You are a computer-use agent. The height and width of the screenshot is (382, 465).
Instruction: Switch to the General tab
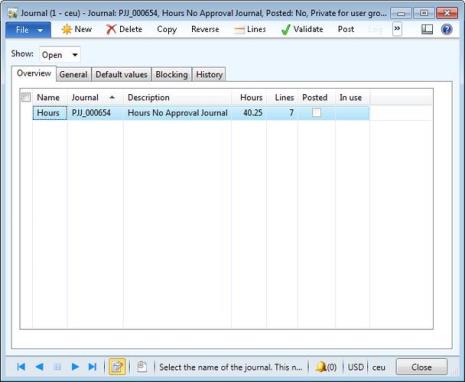pyautogui.click(x=73, y=74)
